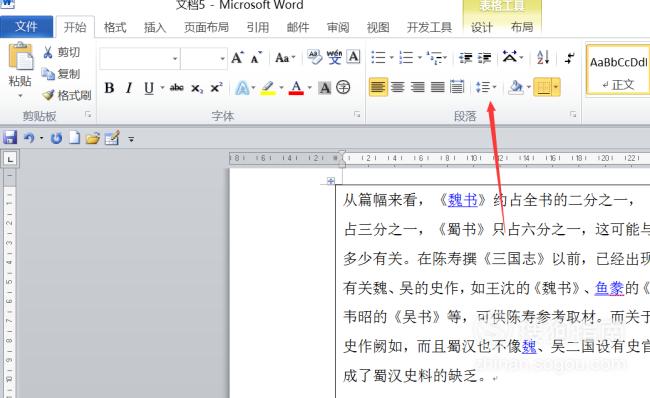Viewport: 650px width, 398px height.
Task: Toggle Superscript formatting
Action: tap(216, 87)
